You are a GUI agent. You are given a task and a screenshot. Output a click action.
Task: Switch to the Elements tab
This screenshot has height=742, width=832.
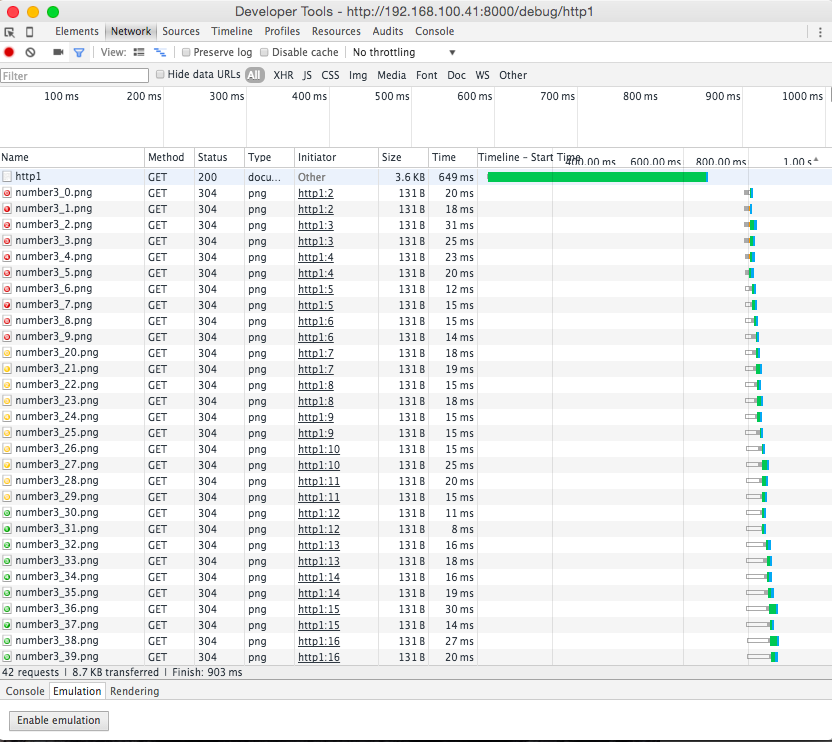[77, 31]
